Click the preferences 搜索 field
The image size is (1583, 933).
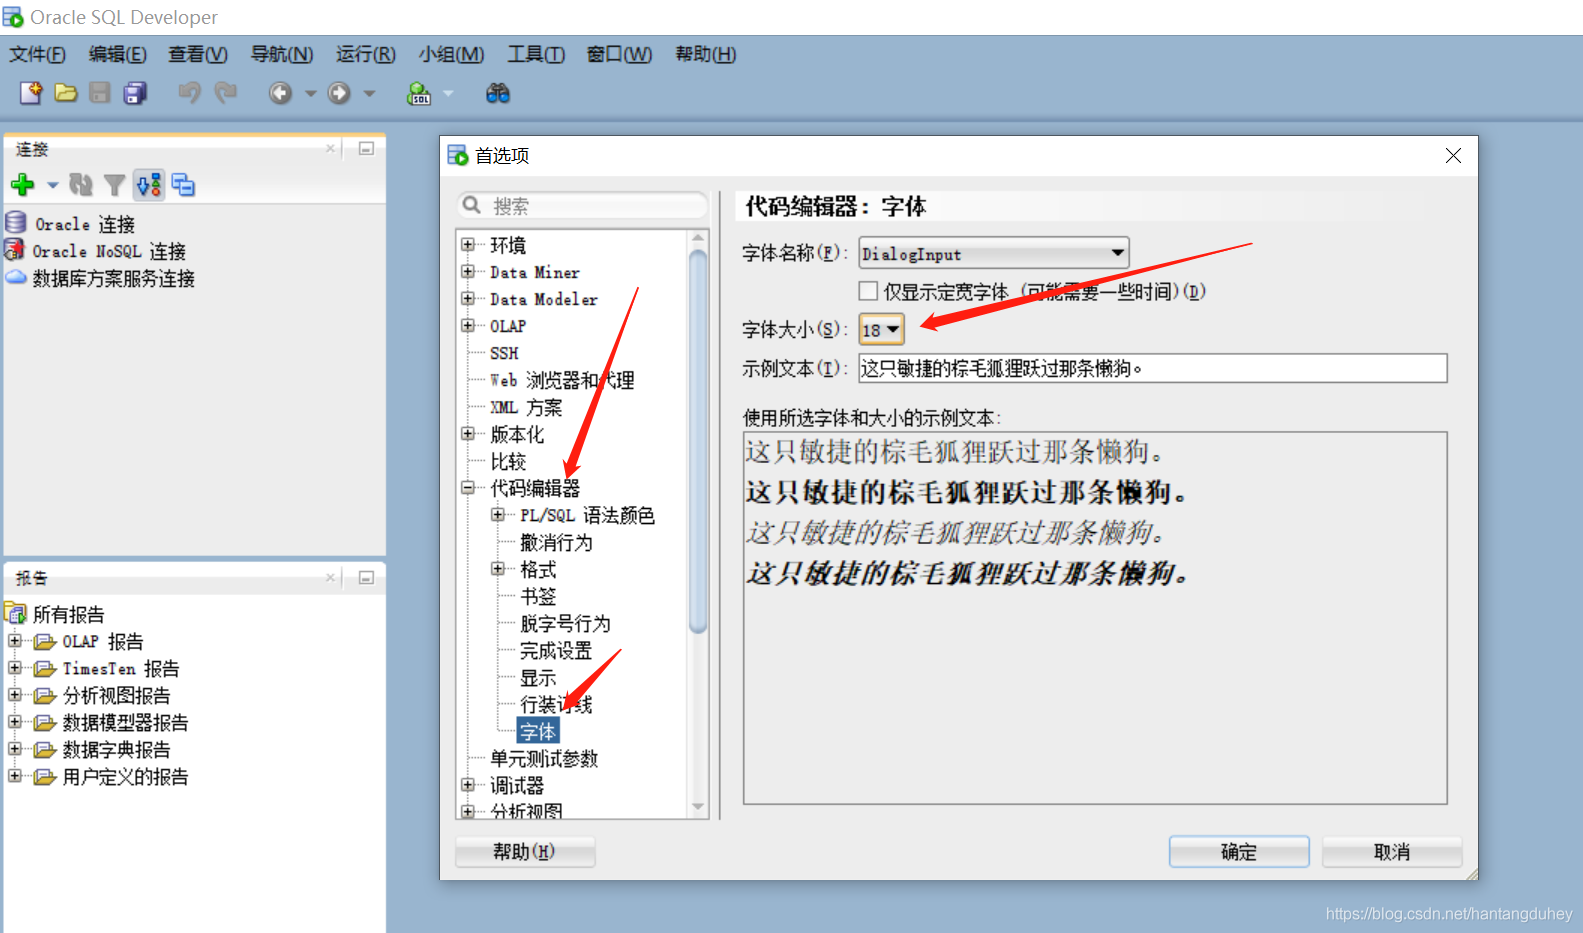(x=583, y=206)
